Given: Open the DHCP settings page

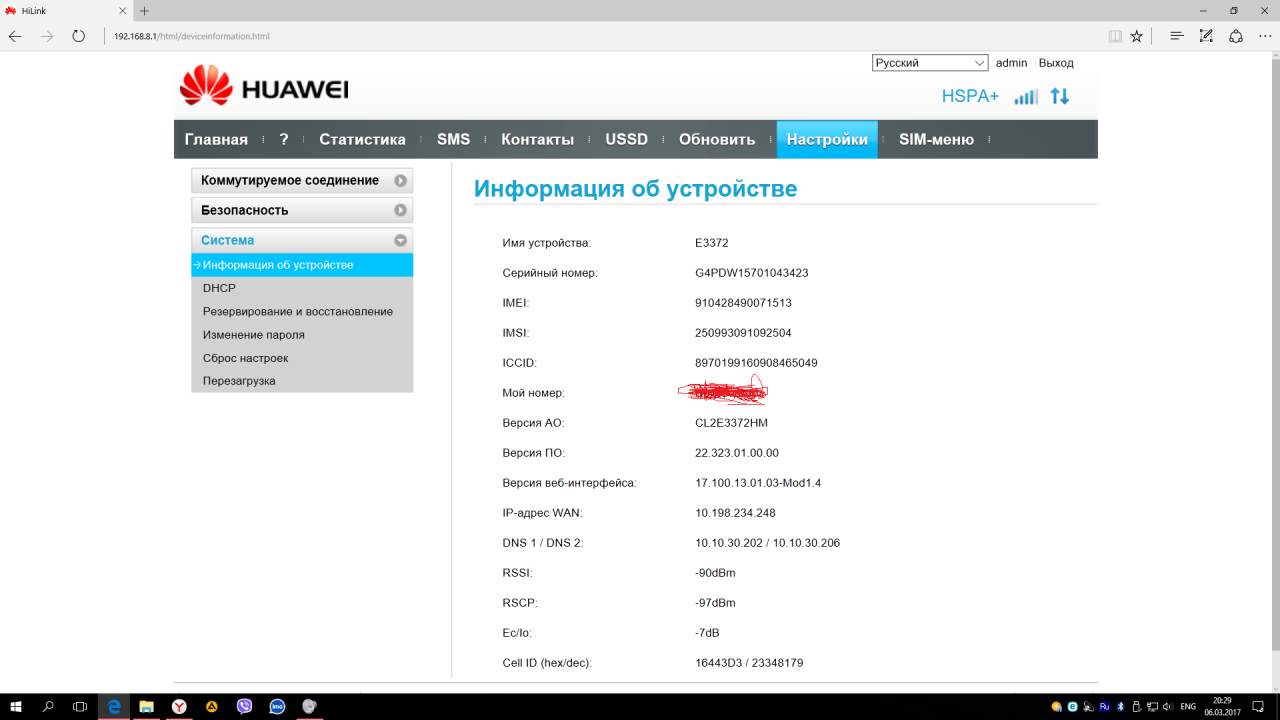Looking at the screenshot, I should coord(219,288).
